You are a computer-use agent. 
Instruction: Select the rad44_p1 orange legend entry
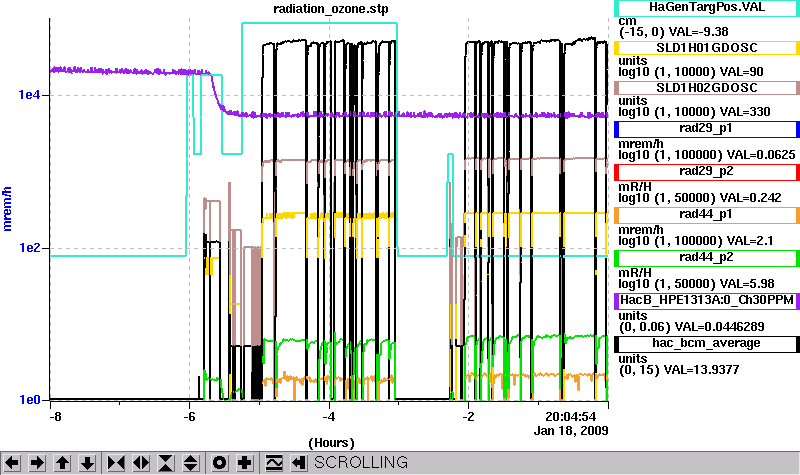coord(707,215)
